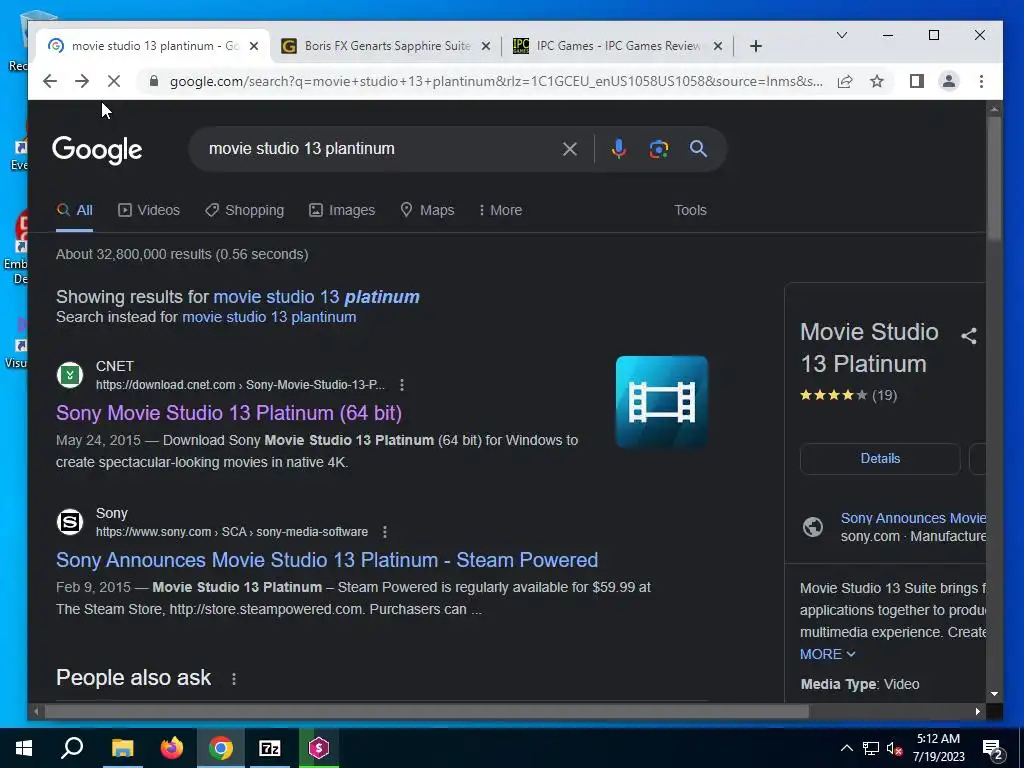Select the All results filter
Viewport: 1024px width, 768px height.
pos(74,210)
